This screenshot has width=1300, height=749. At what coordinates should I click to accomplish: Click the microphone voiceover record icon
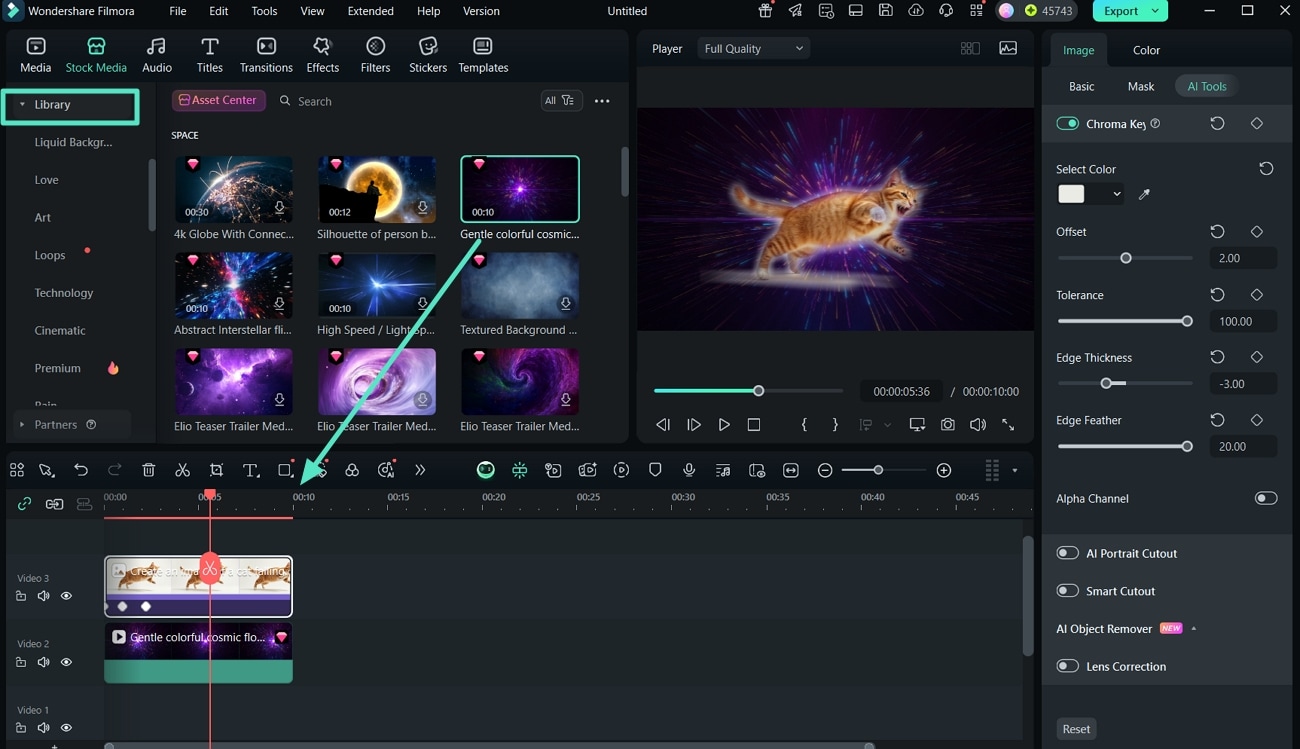pos(689,470)
